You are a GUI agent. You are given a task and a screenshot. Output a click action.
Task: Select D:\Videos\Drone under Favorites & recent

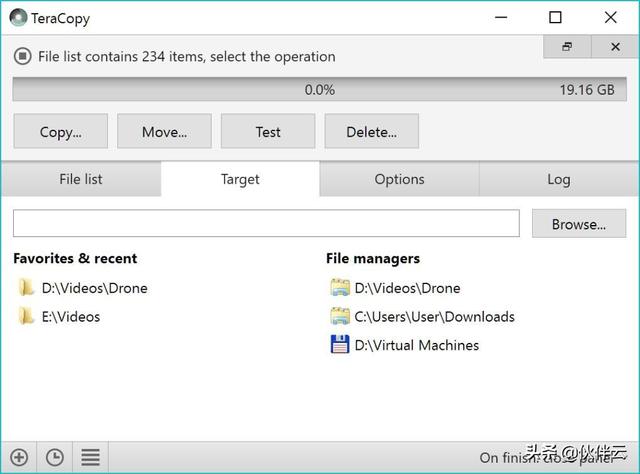click(x=94, y=288)
